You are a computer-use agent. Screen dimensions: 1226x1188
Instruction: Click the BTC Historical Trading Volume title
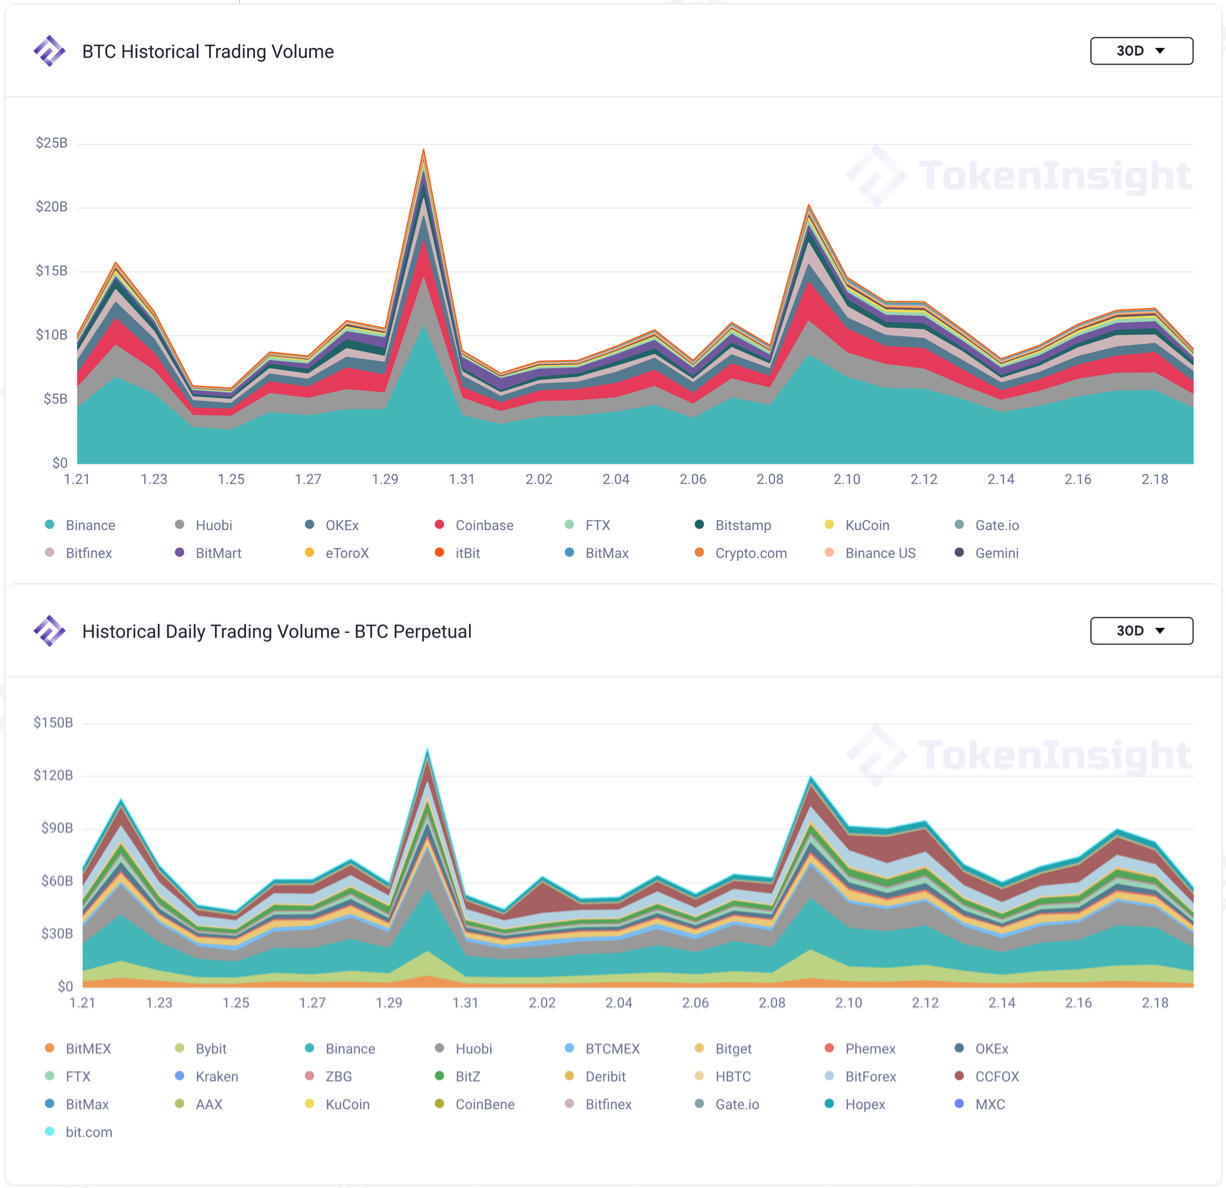click(x=208, y=52)
